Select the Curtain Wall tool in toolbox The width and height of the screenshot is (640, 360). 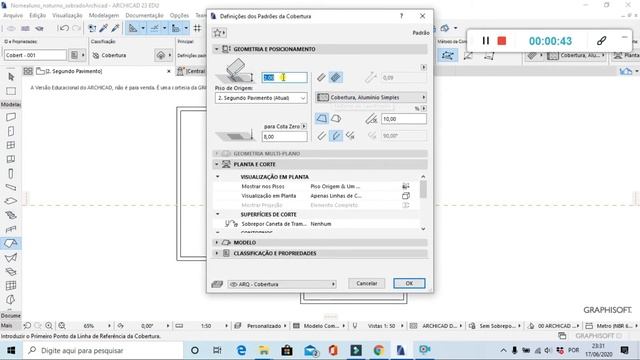(x=11, y=285)
